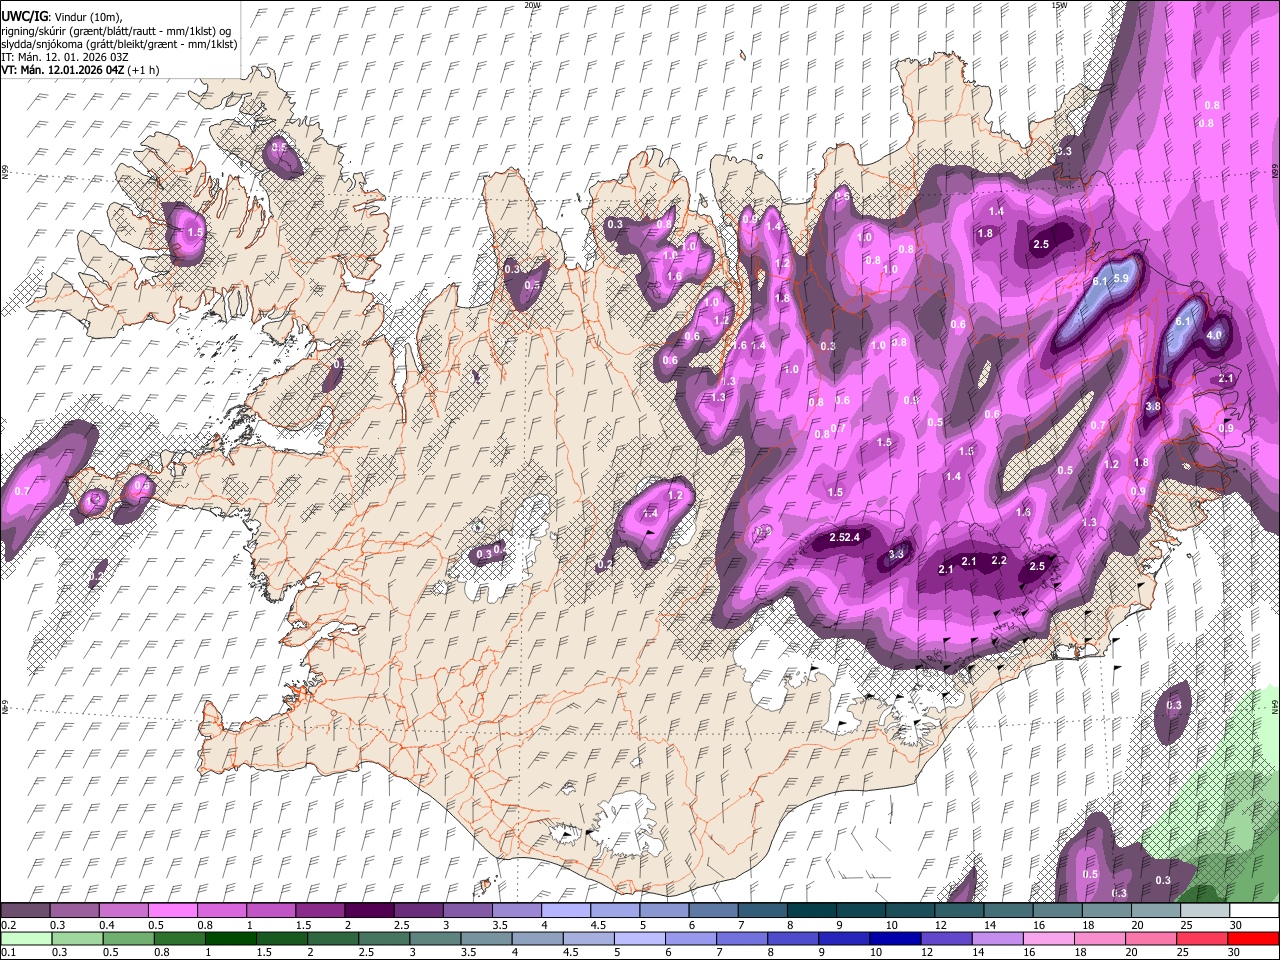Select the 1–1.5 swatch in upper legend row
The image size is (1280, 960).
271,911
